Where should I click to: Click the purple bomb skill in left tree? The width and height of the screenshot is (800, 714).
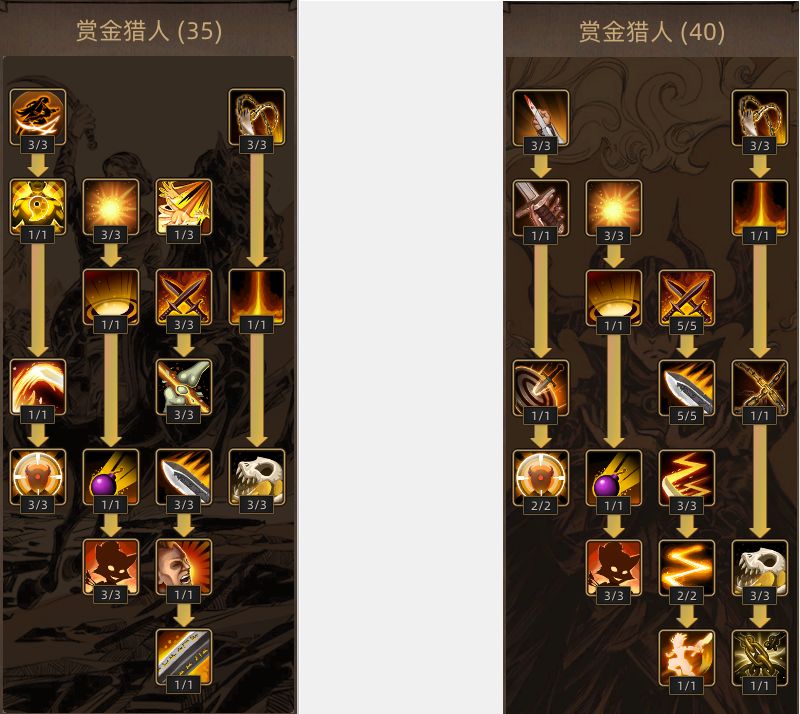coord(111,477)
